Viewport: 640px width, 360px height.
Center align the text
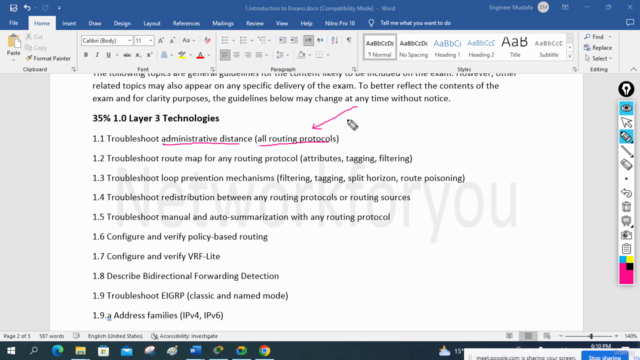(236, 55)
